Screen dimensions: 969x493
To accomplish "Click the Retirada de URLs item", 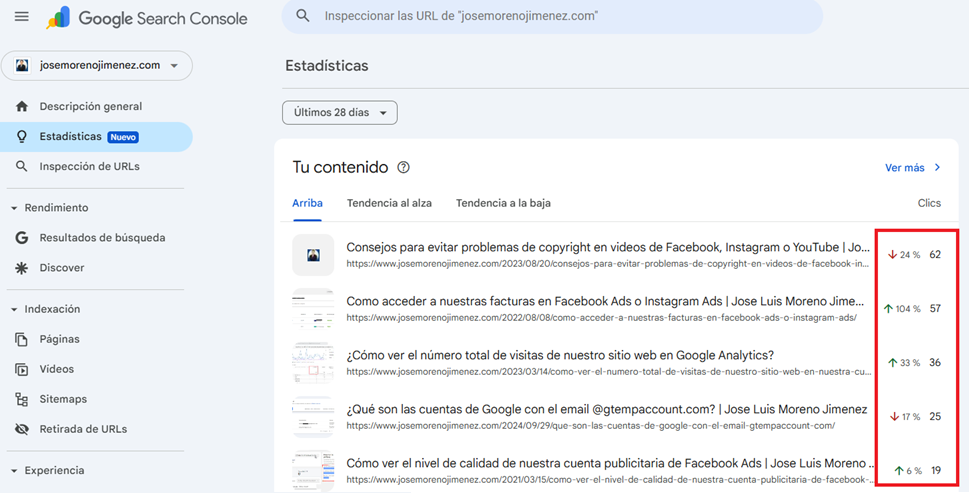I will click(82, 429).
